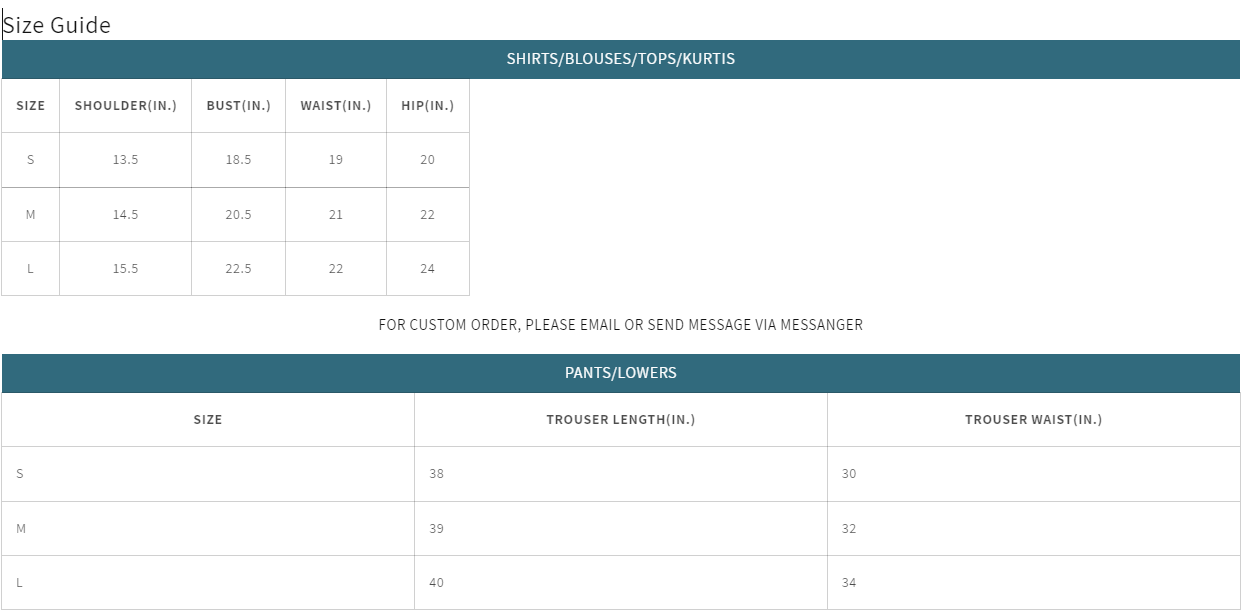The width and height of the screenshot is (1244, 616).
Task: Select the 13.5 shoulder measurement cell
Action: point(125,160)
